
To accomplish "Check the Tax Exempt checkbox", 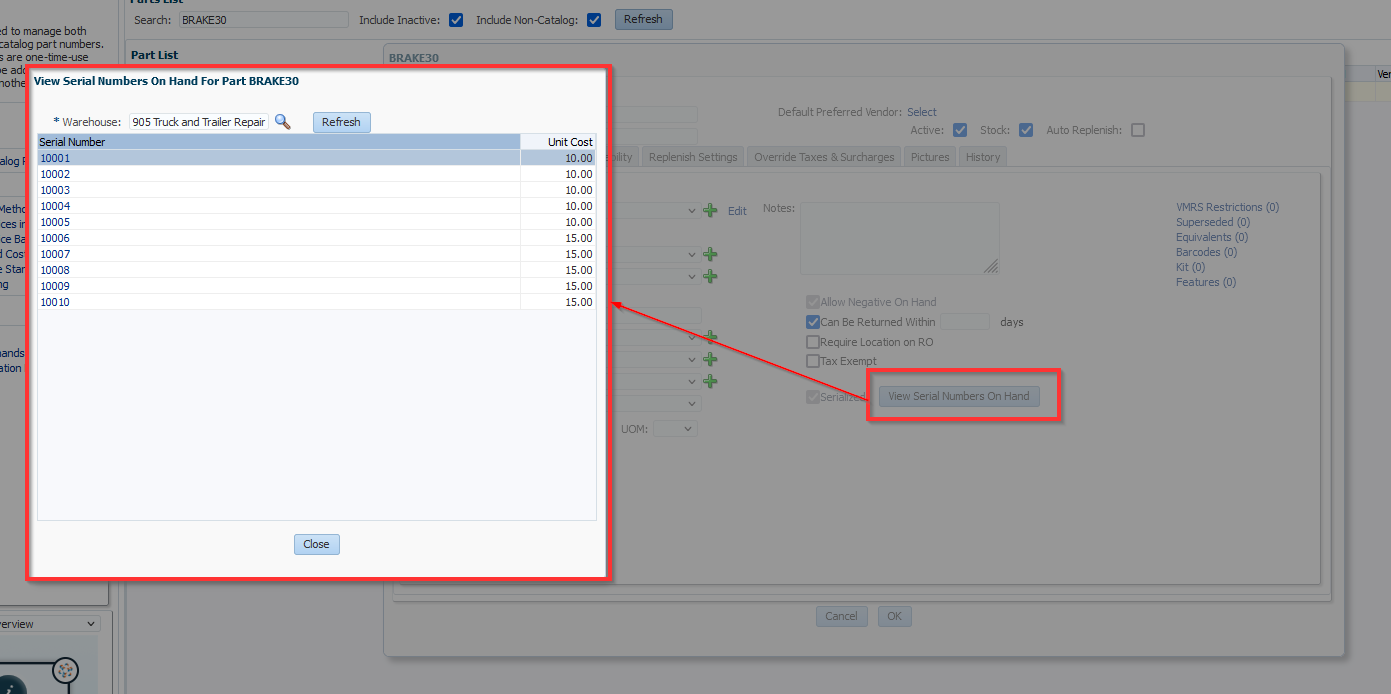I will tap(813, 361).
